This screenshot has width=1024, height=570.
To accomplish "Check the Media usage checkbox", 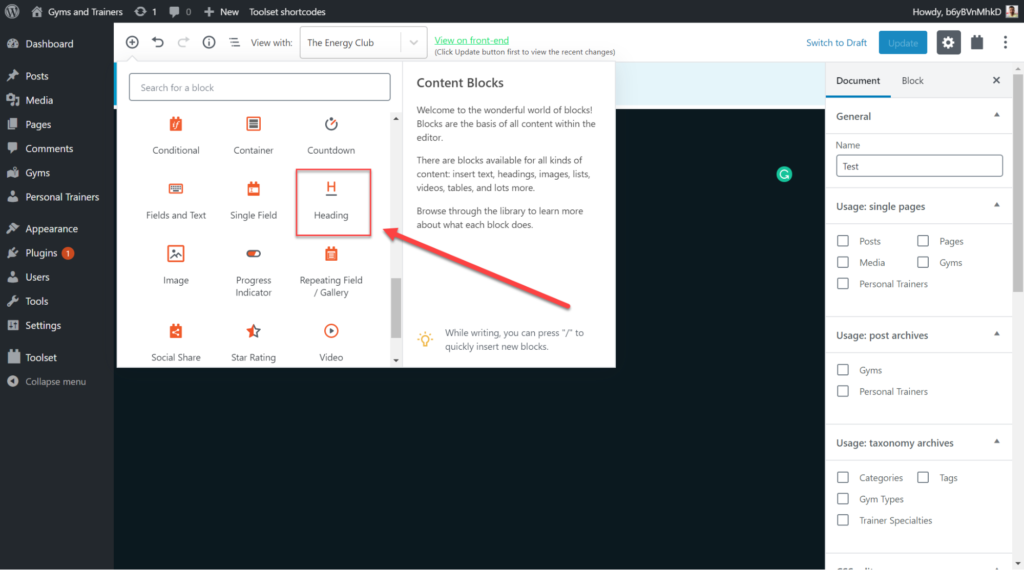I will click(843, 262).
